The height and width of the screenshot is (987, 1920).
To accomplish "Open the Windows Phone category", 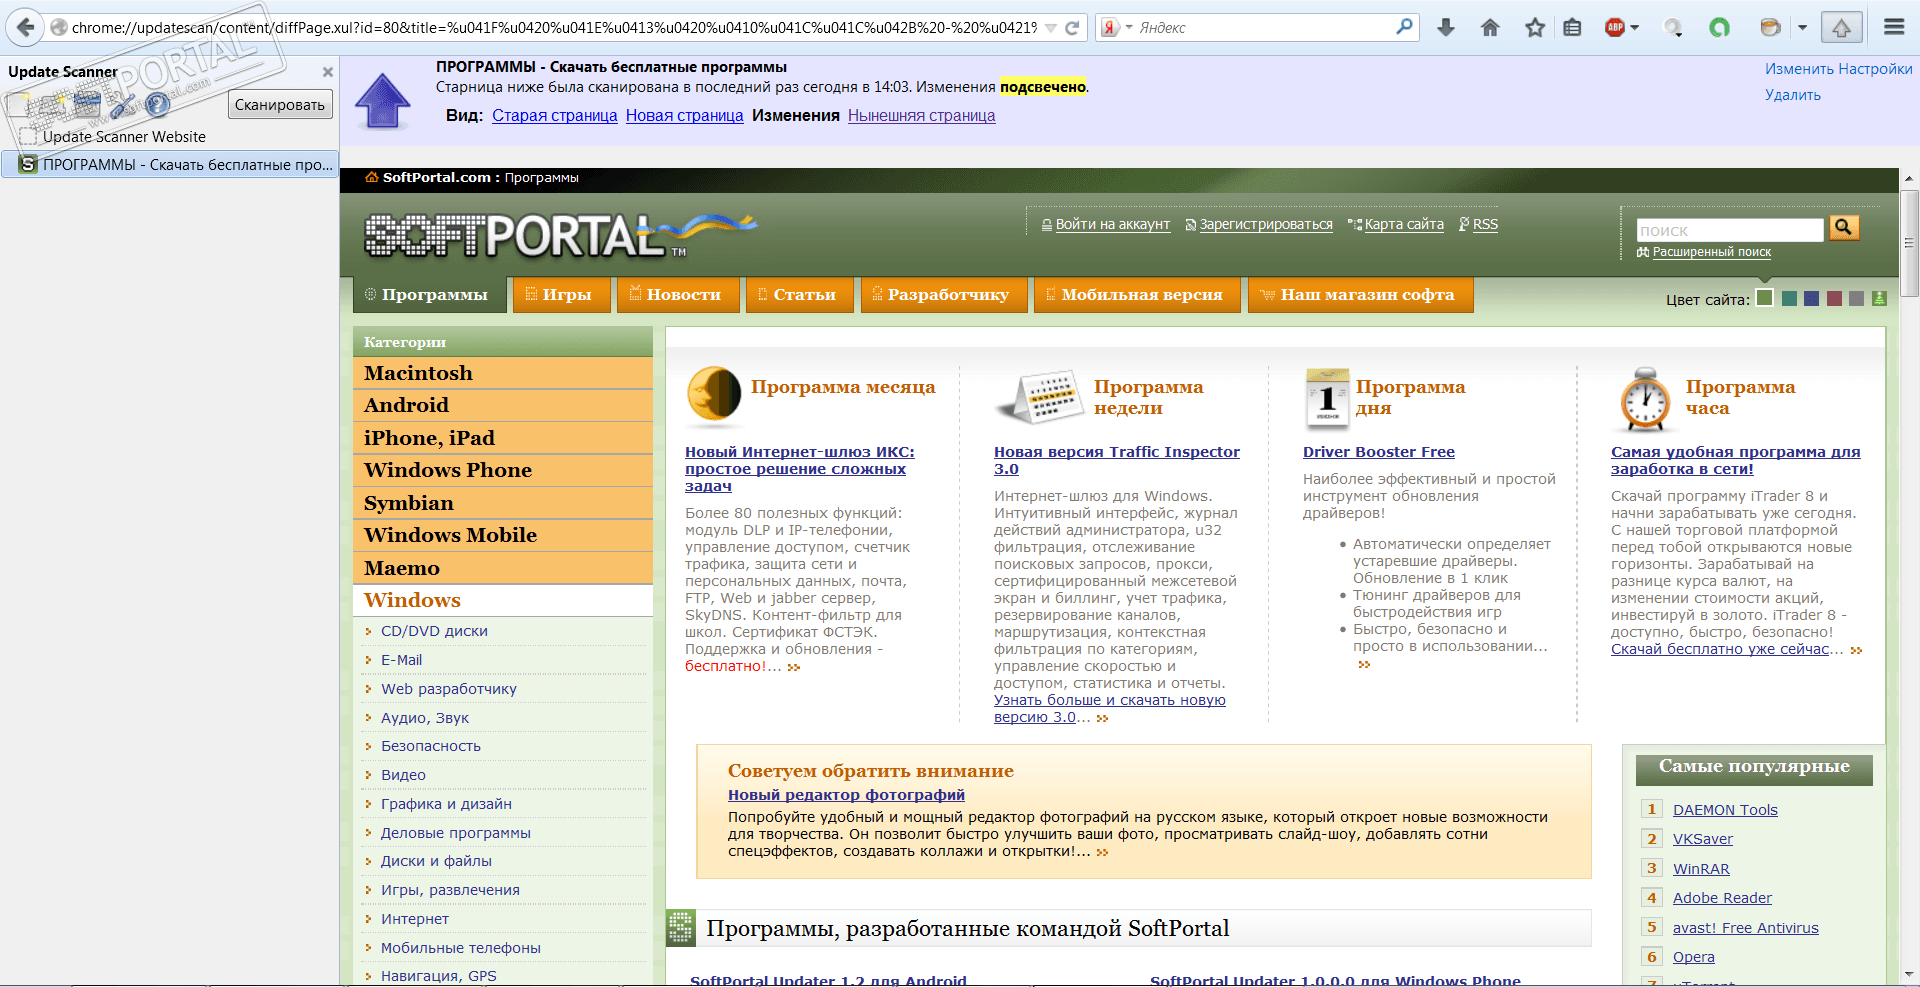I will pyautogui.click(x=503, y=470).
